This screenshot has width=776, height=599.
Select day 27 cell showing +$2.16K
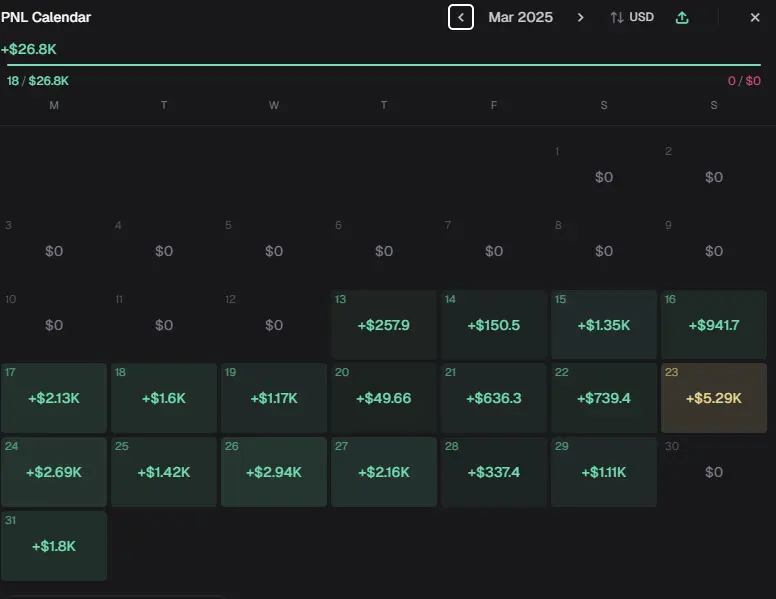(384, 472)
